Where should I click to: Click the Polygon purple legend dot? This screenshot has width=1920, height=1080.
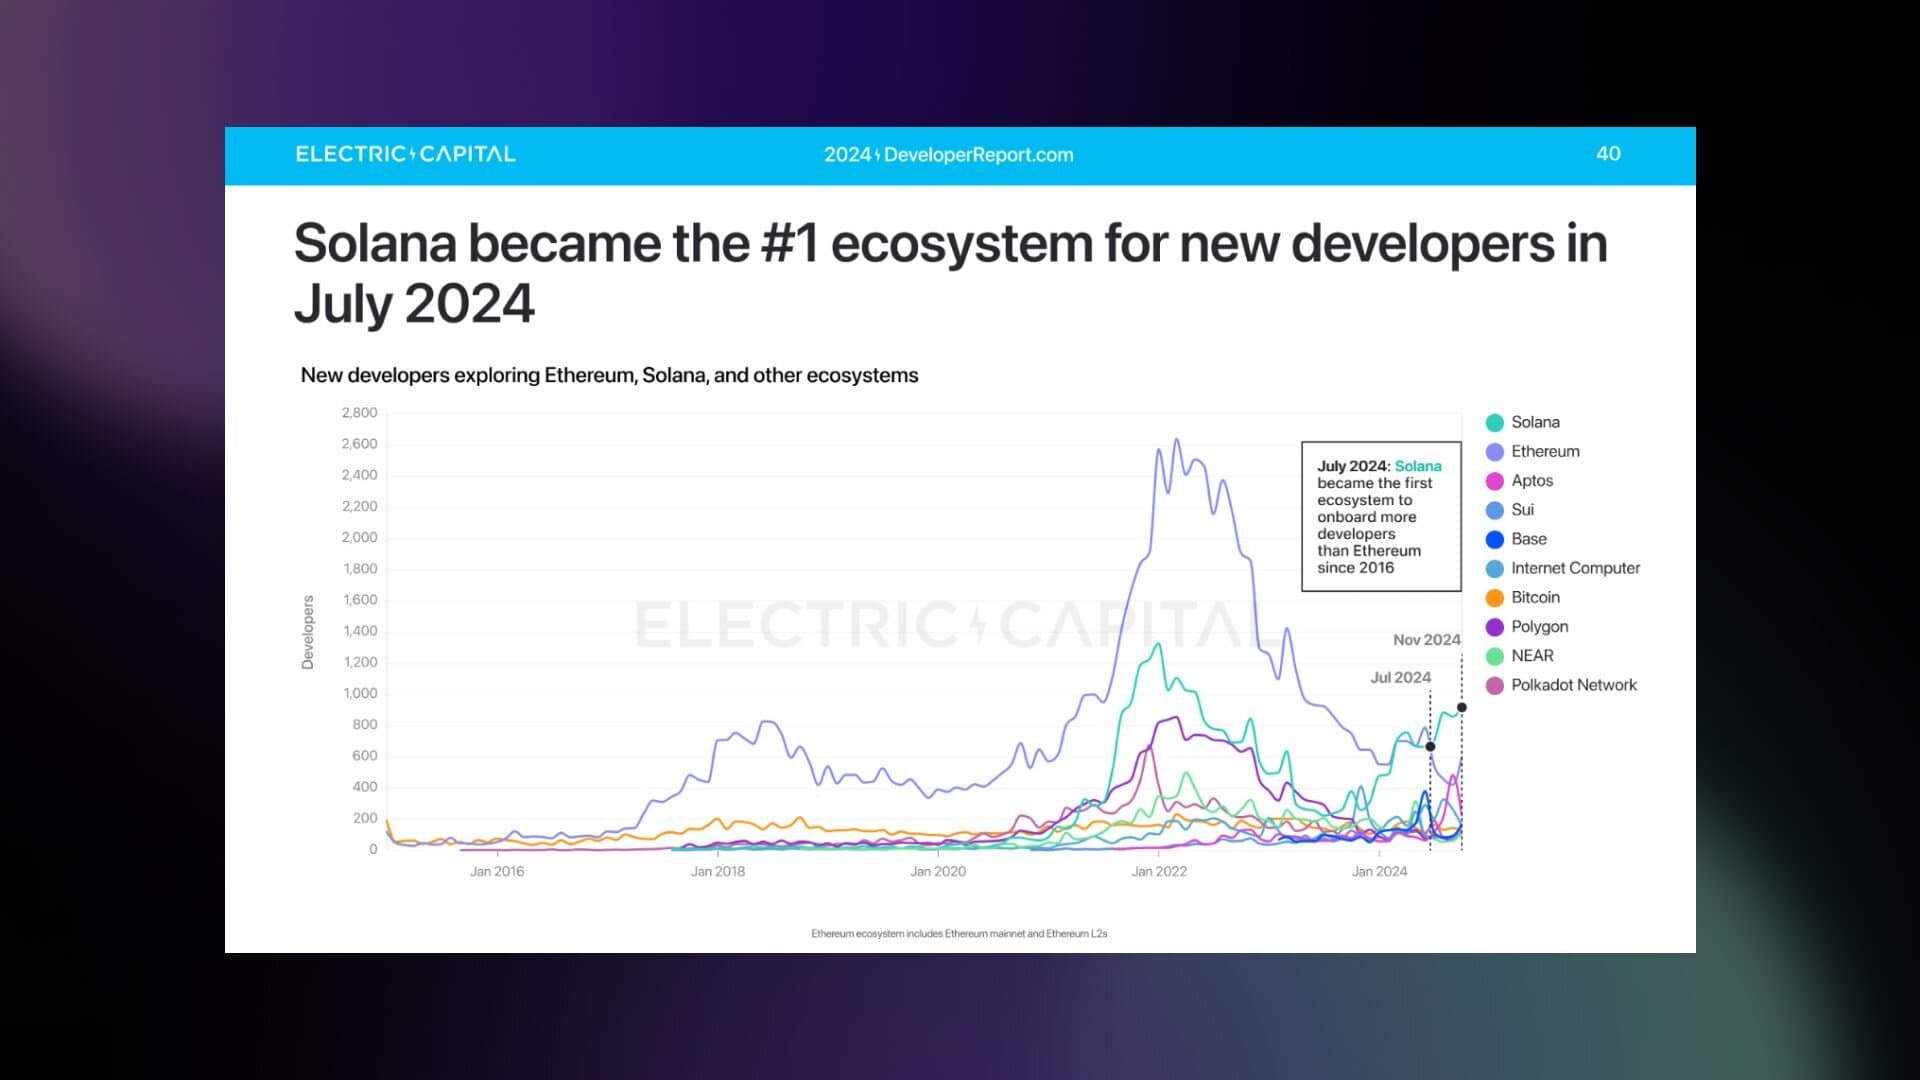click(1494, 627)
